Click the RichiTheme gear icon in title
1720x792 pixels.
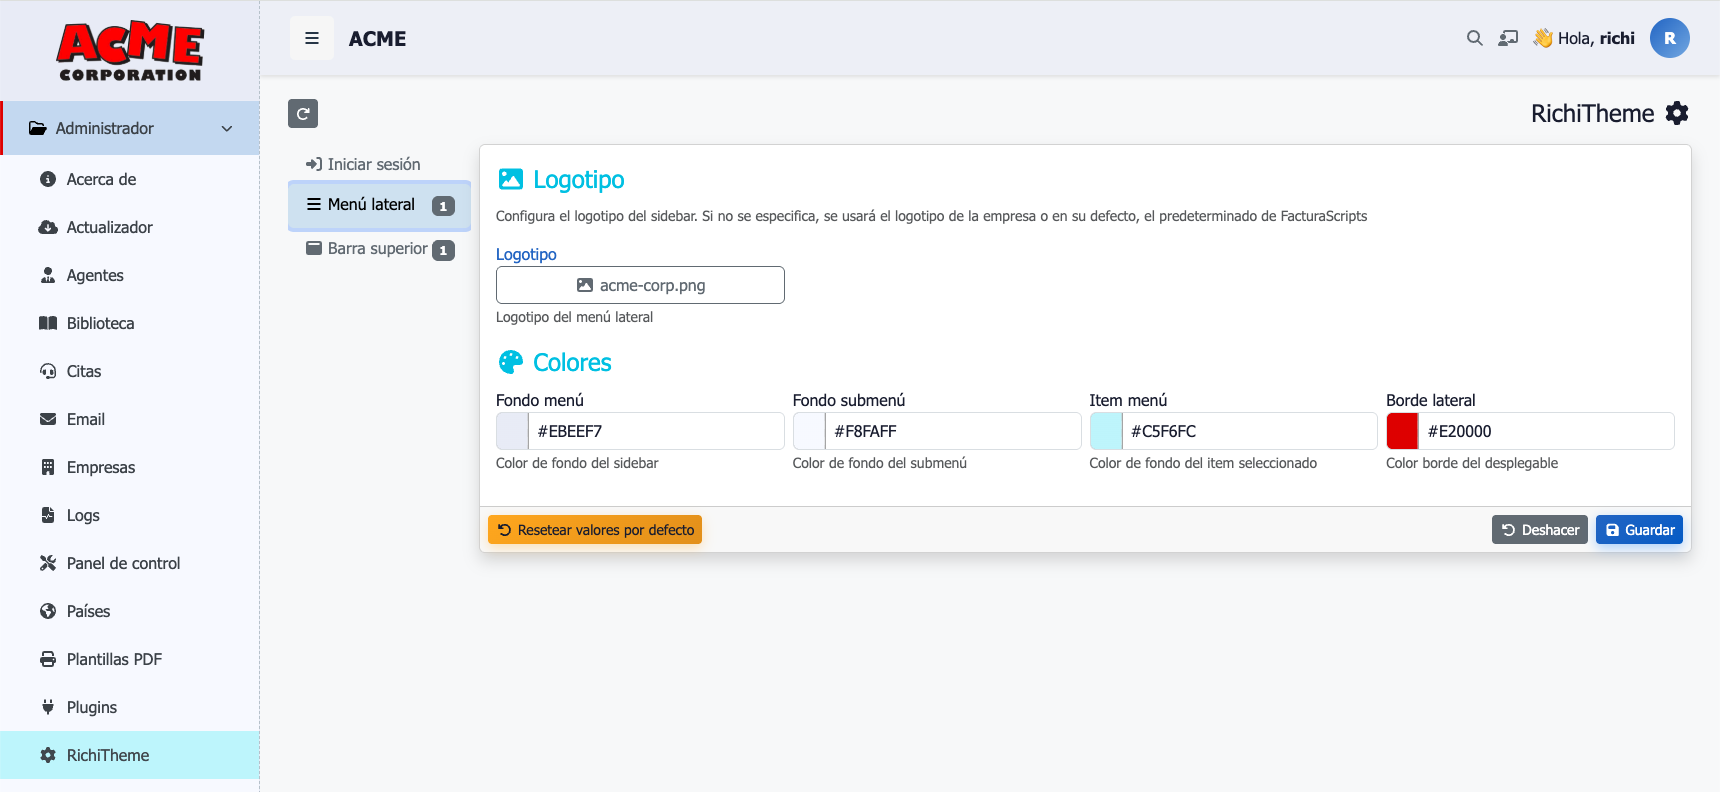1677,114
